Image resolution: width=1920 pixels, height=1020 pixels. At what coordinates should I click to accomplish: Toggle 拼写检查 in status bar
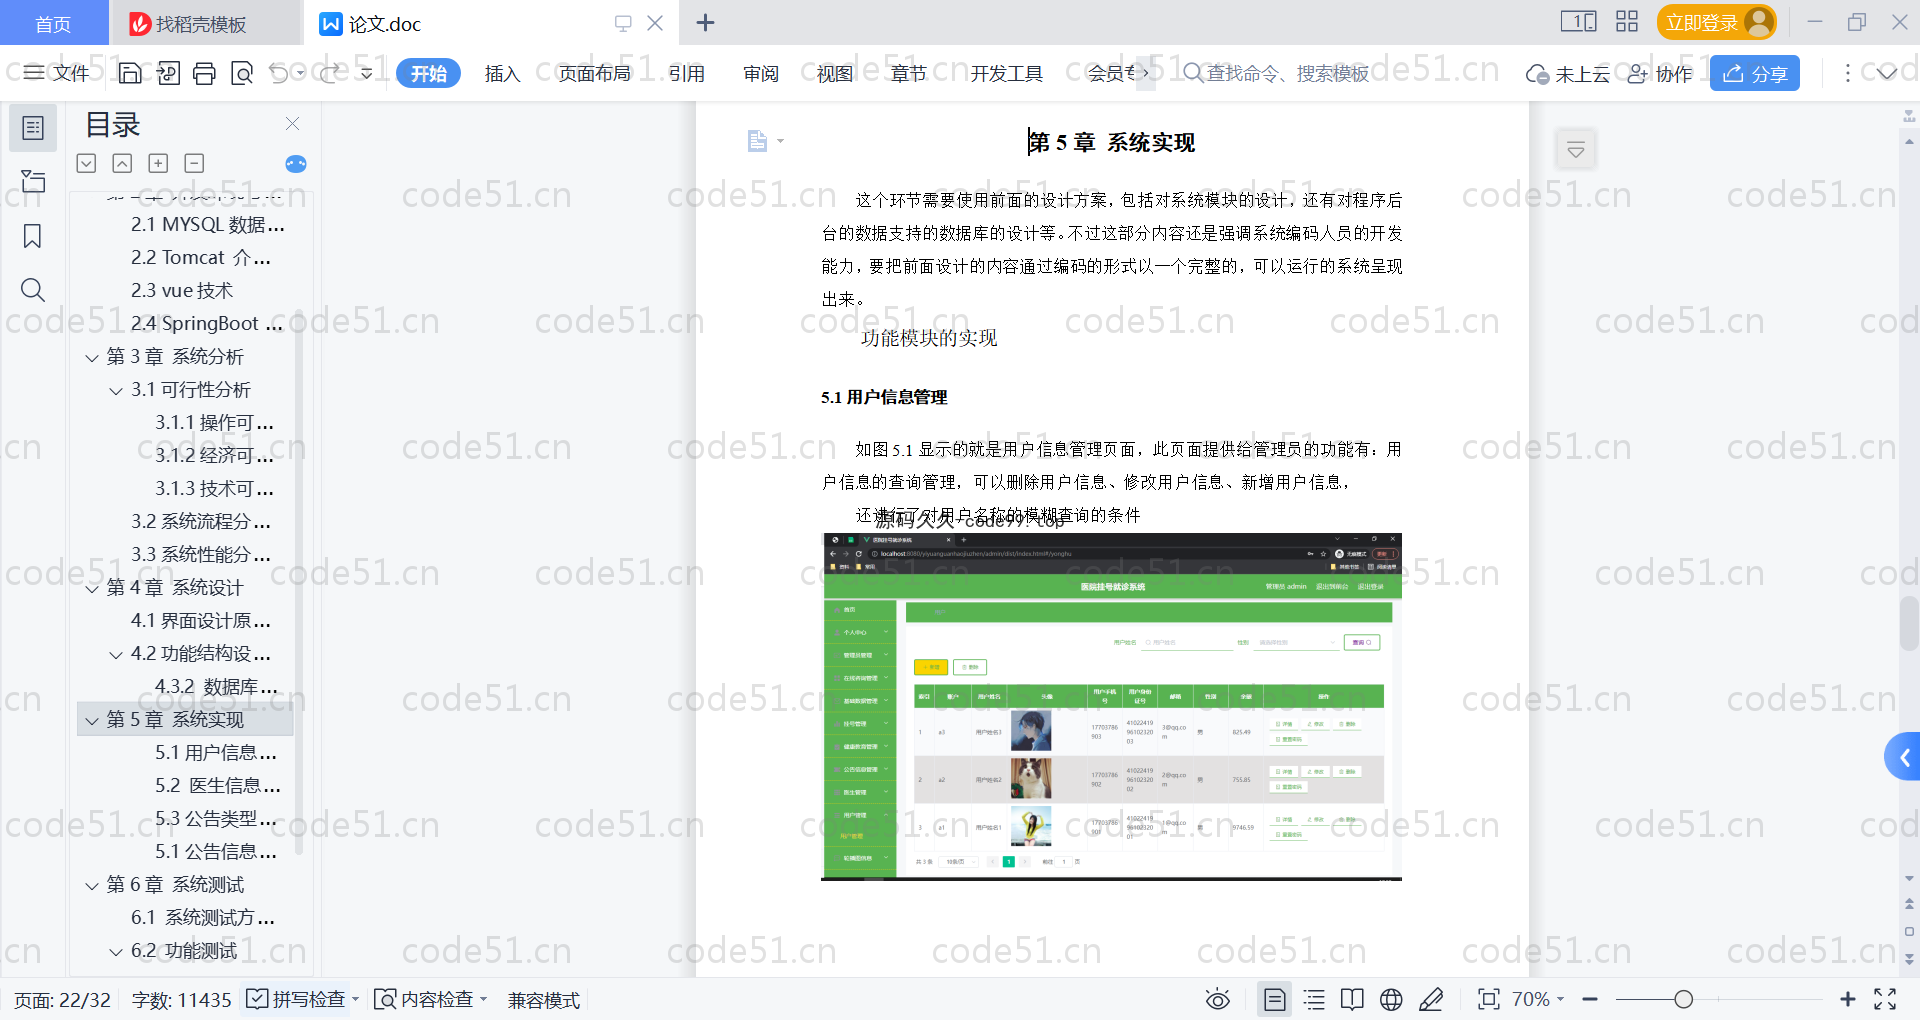click(296, 999)
